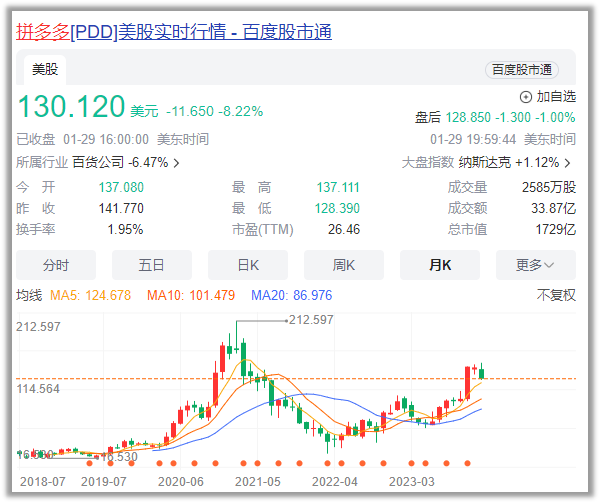599x502 pixels.
Task: Open the 百货公司 industry link
Action: pos(98,162)
